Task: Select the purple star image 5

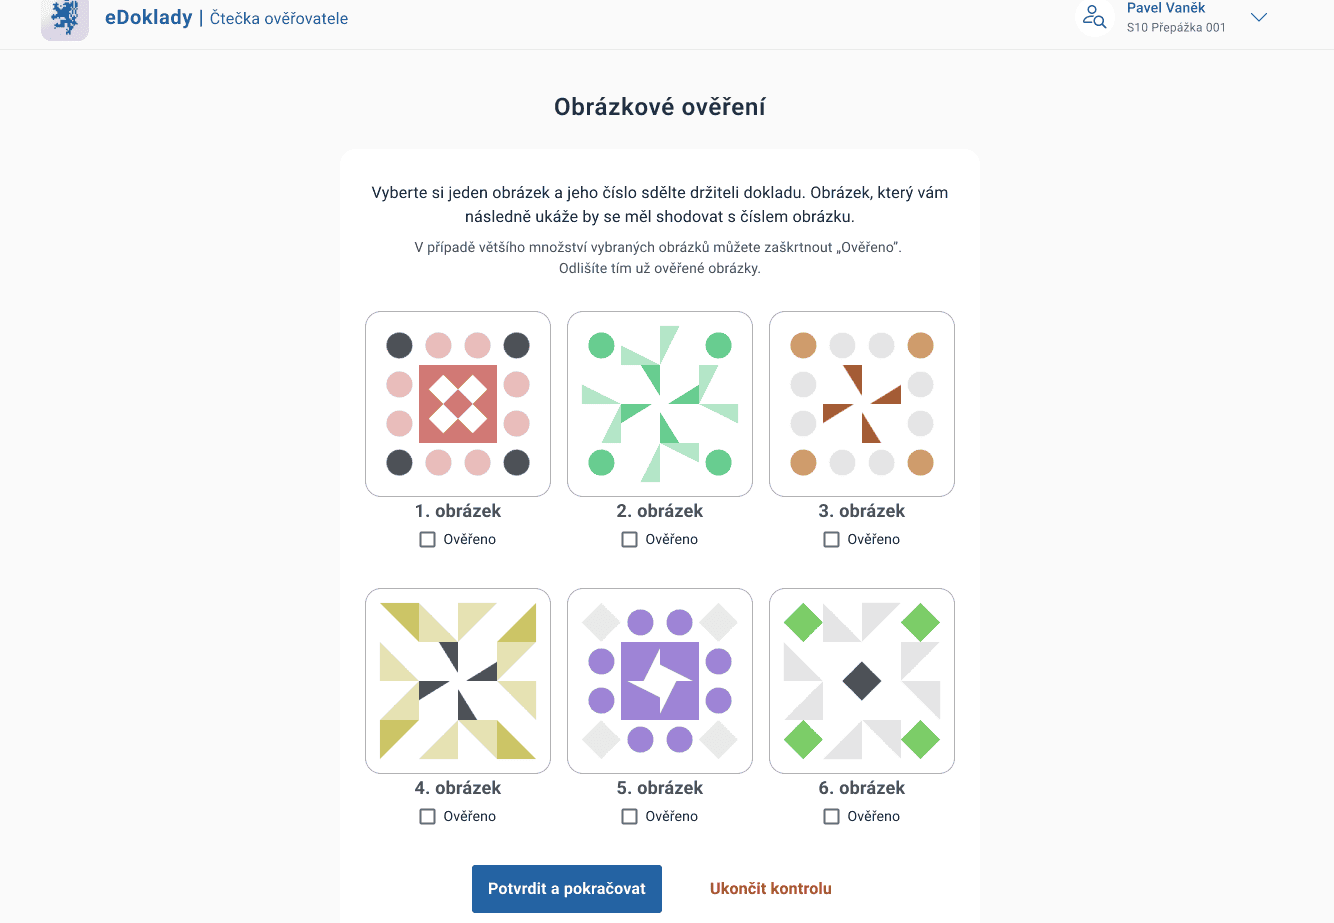Action: pos(660,681)
